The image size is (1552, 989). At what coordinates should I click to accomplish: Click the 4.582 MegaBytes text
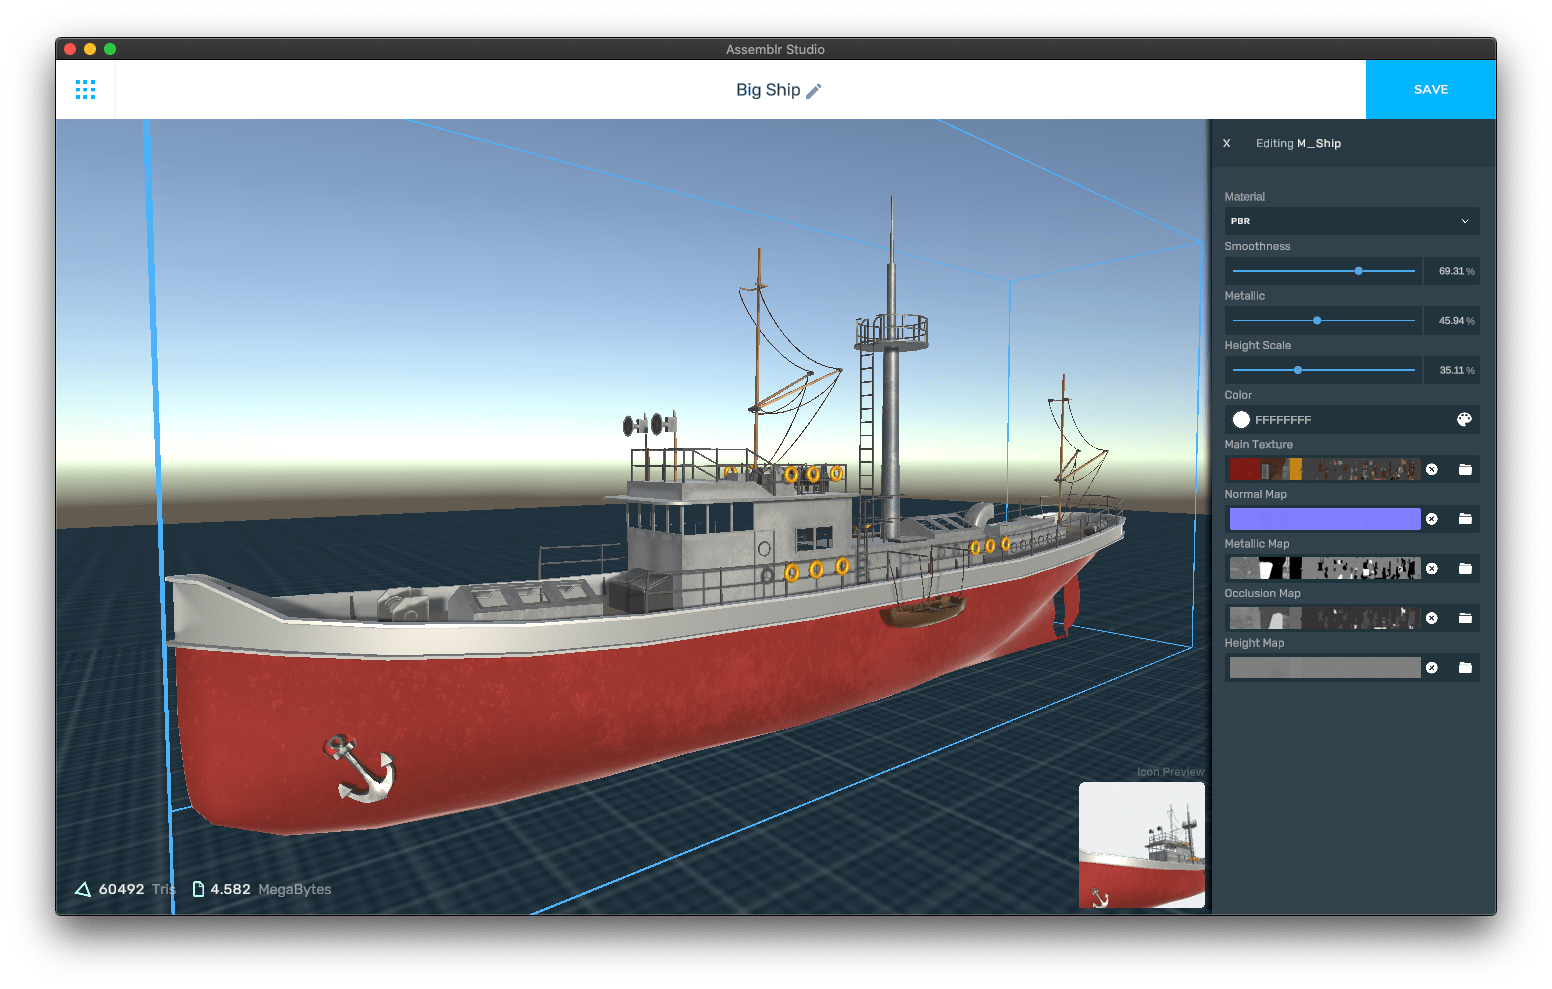[271, 889]
